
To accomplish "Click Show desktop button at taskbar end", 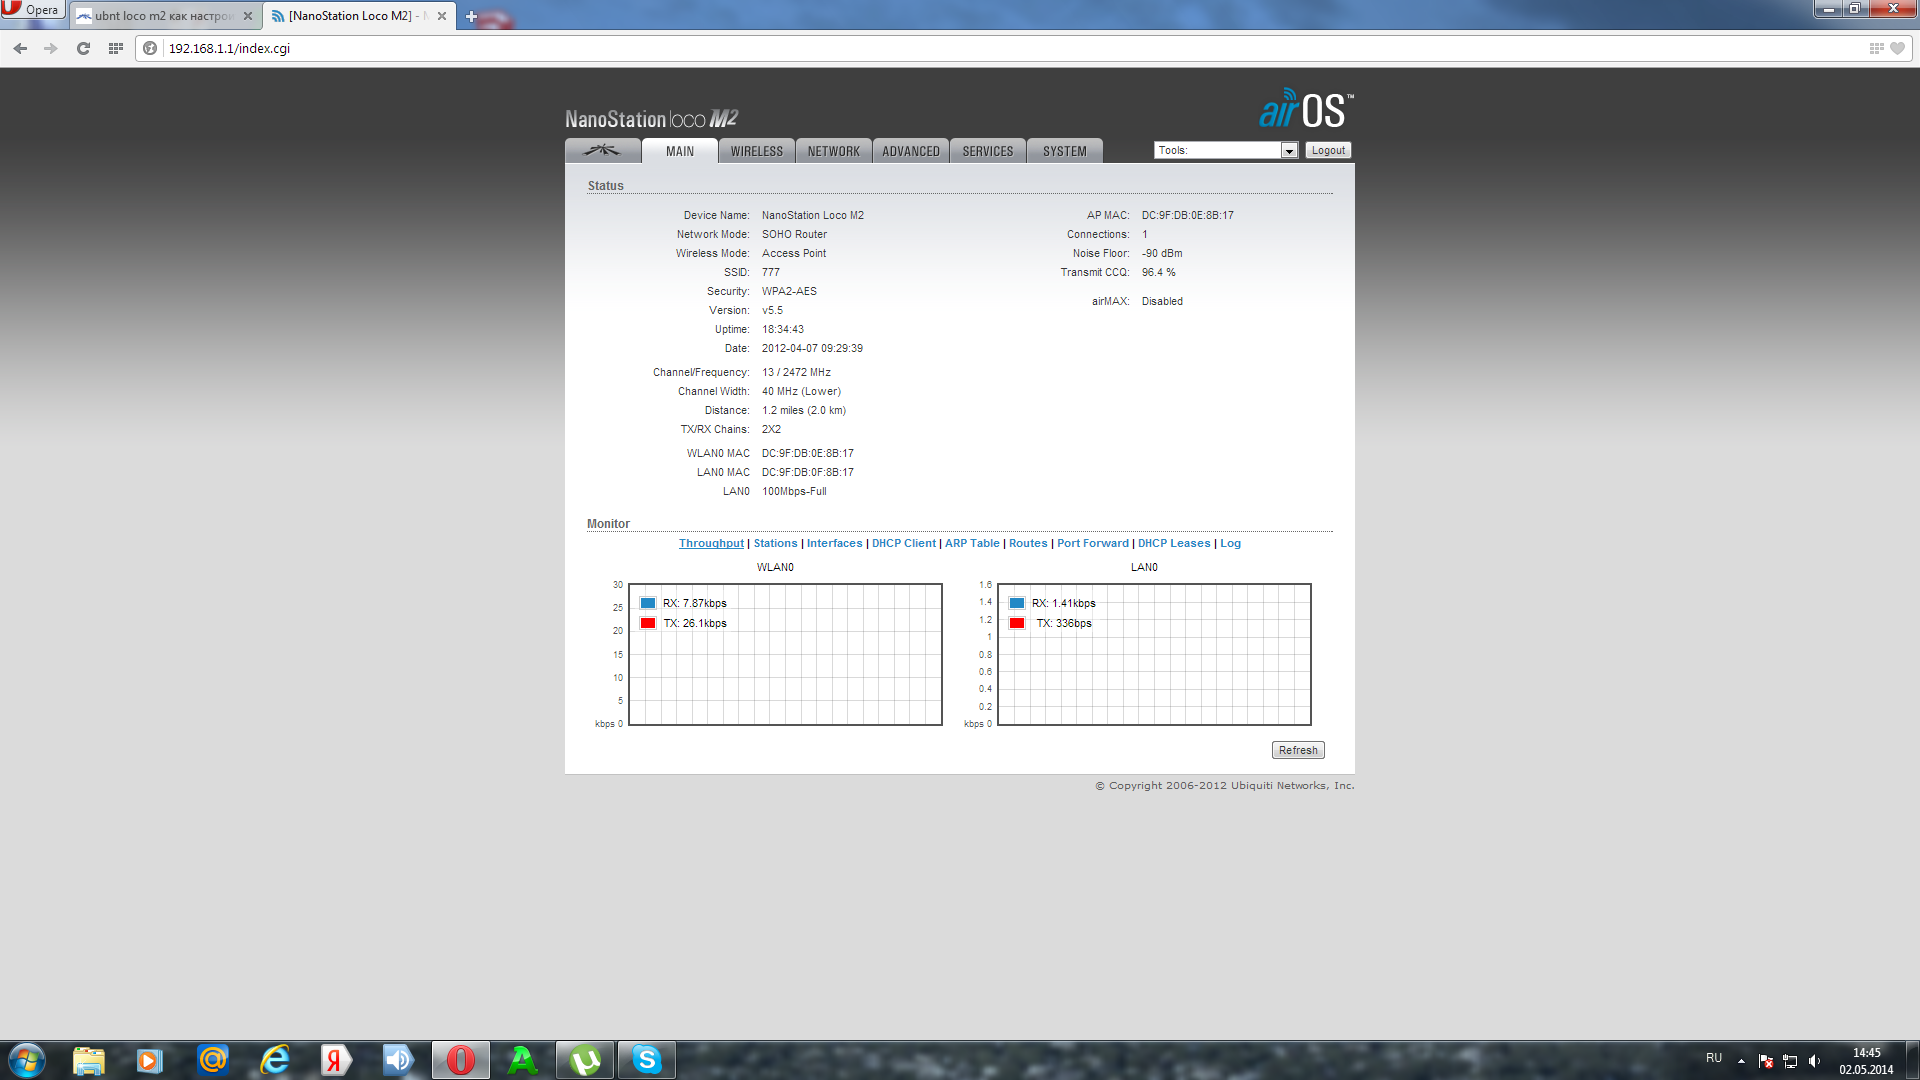I will click(1913, 1060).
